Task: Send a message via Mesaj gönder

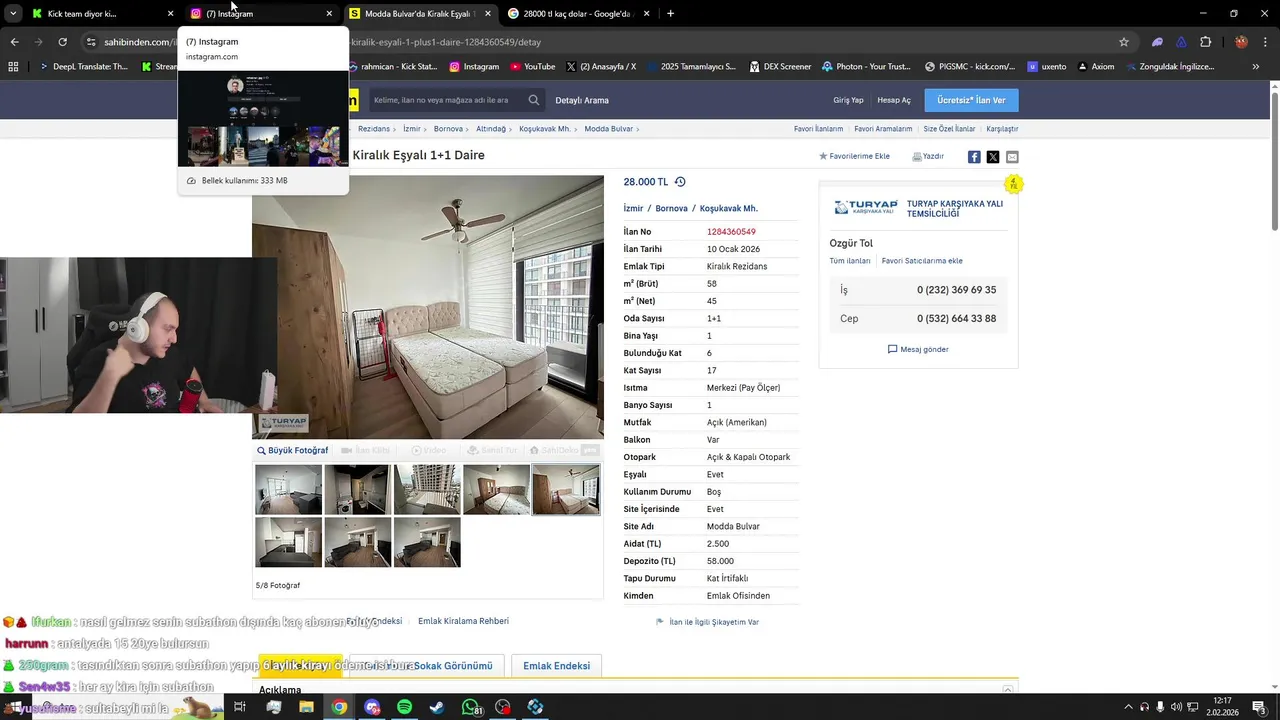Action: [918, 349]
